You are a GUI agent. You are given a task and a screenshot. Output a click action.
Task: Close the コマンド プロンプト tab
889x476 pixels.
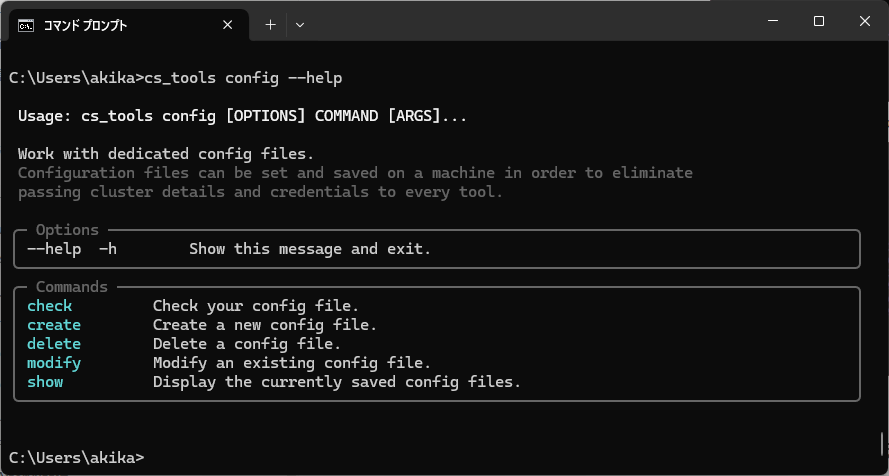(x=233, y=24)
